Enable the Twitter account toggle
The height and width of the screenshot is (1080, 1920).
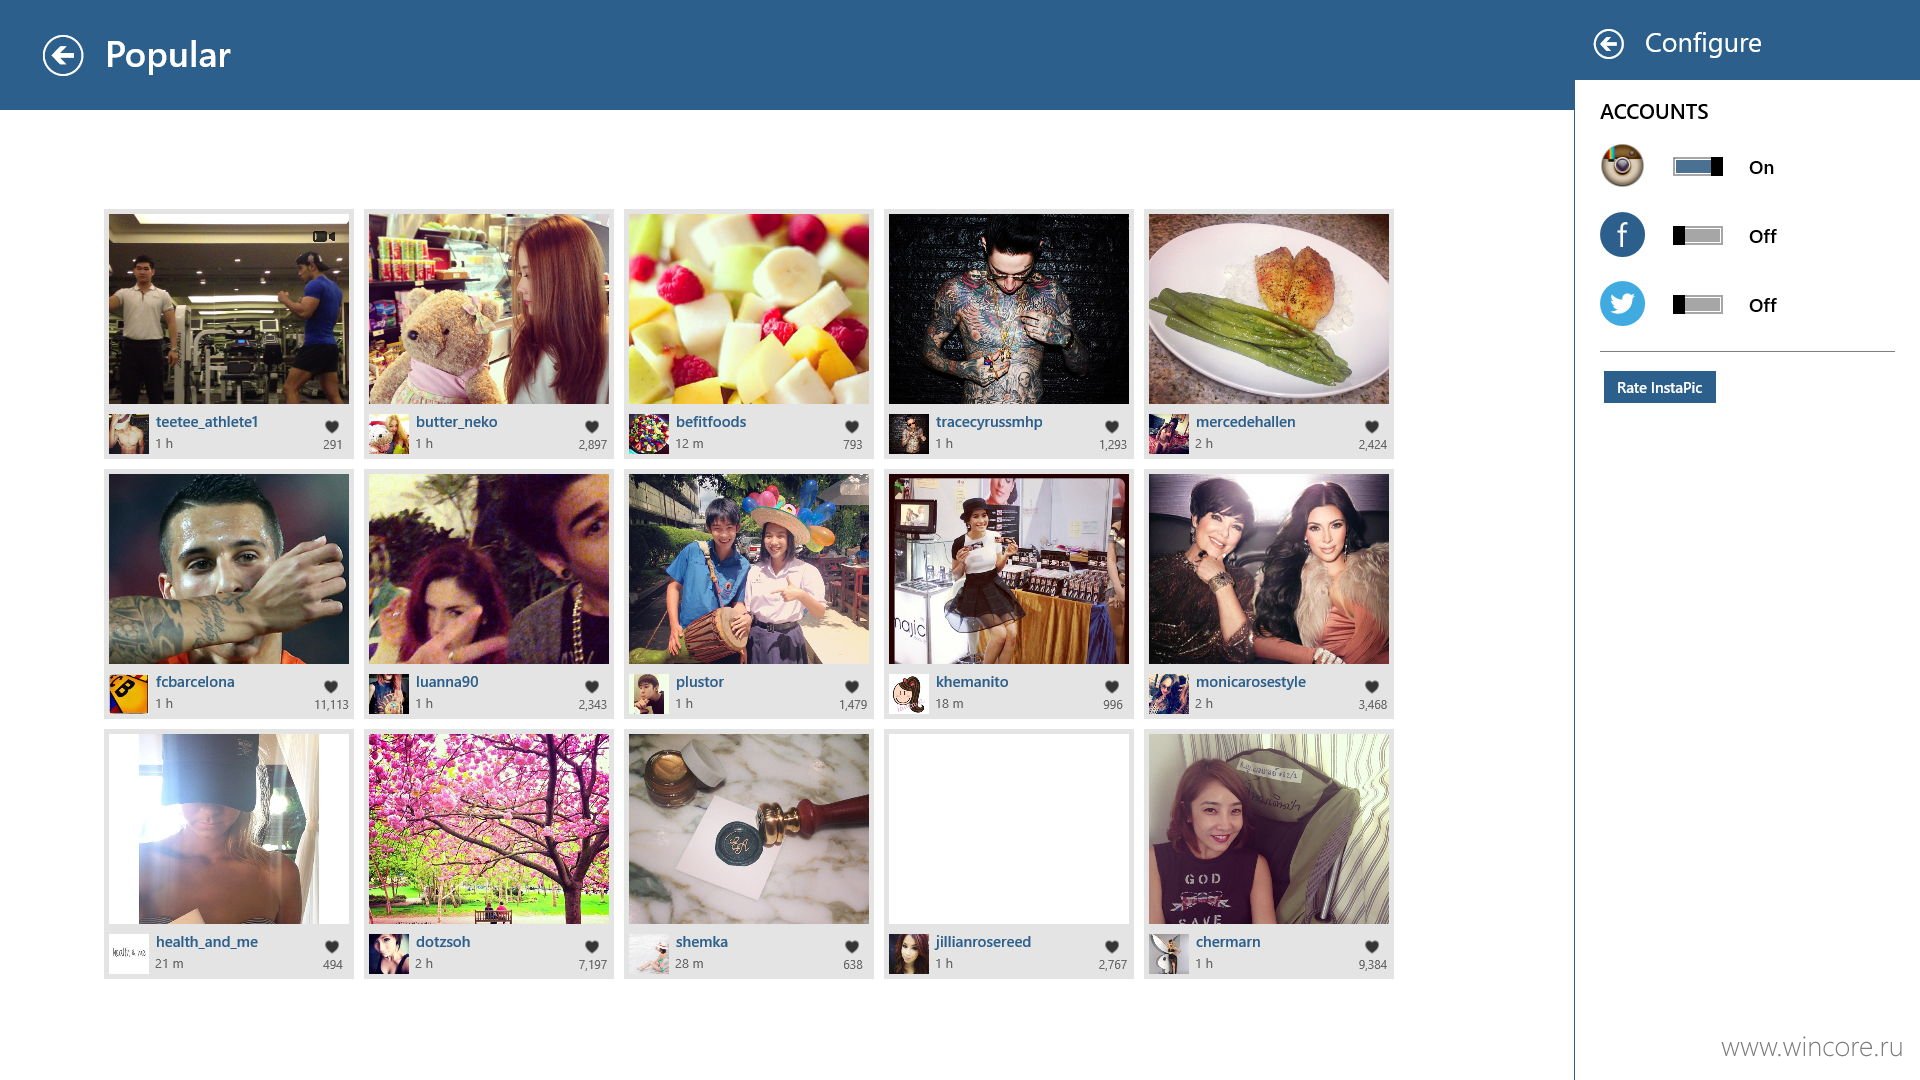tap(1698, 304)
